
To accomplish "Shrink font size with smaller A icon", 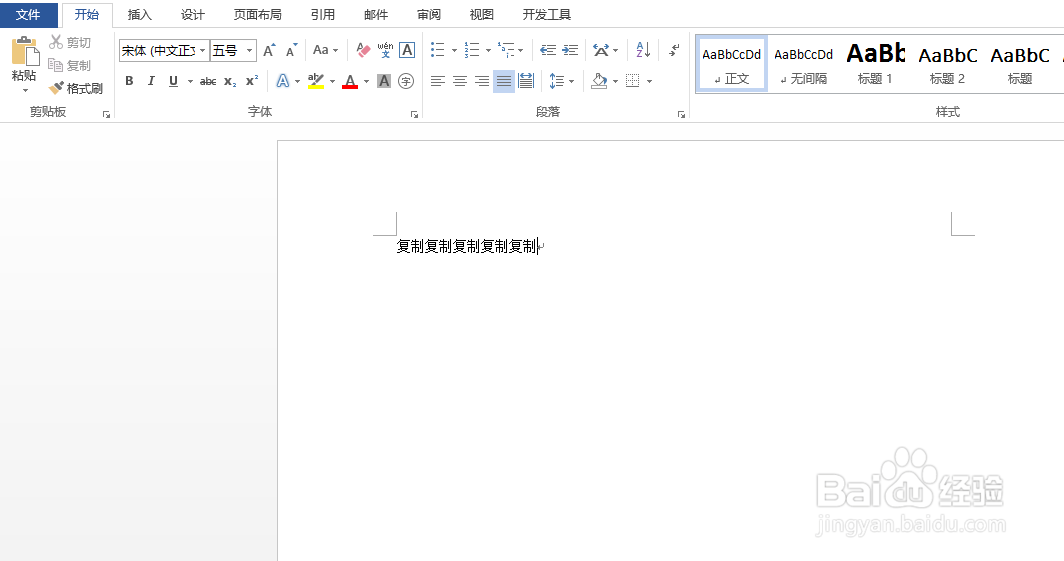I will click(292, 50).
